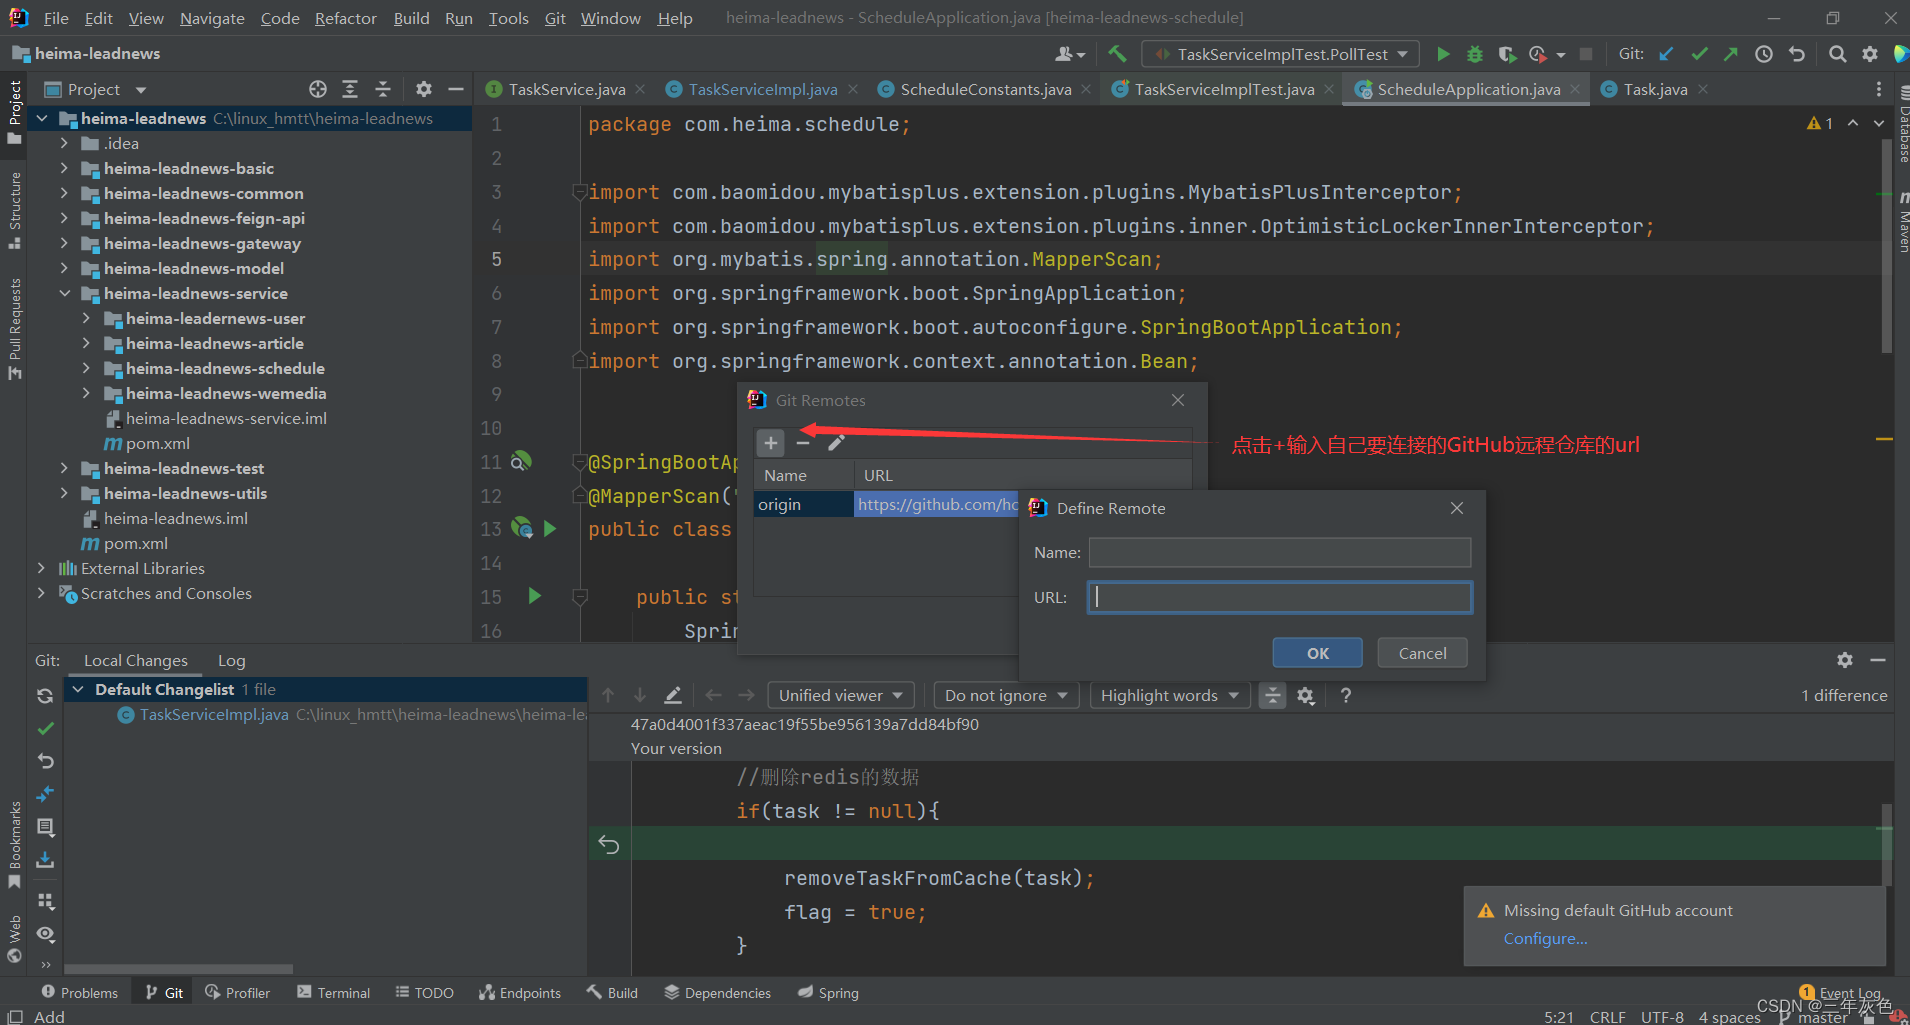The width and height of the screenshot is (1910, 1025).
Task: Open the Refactor menu
Action: 345,17
